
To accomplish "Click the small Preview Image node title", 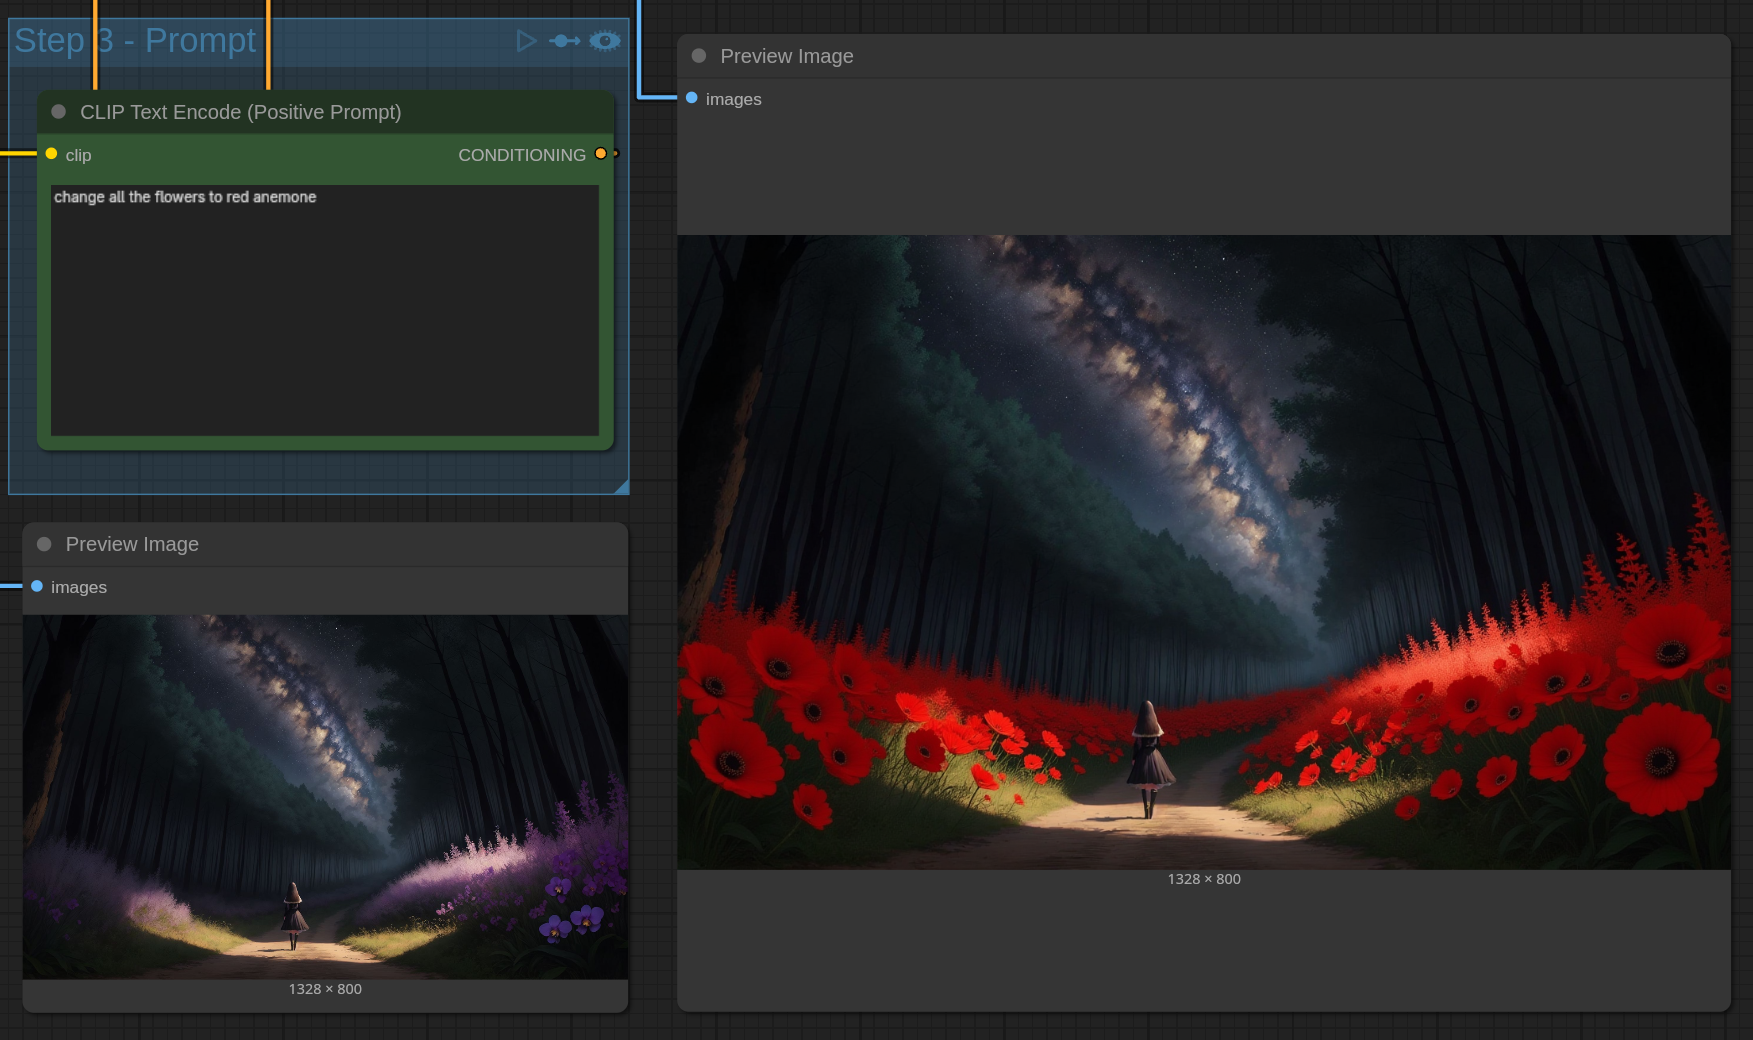I will tap(132, 544).
